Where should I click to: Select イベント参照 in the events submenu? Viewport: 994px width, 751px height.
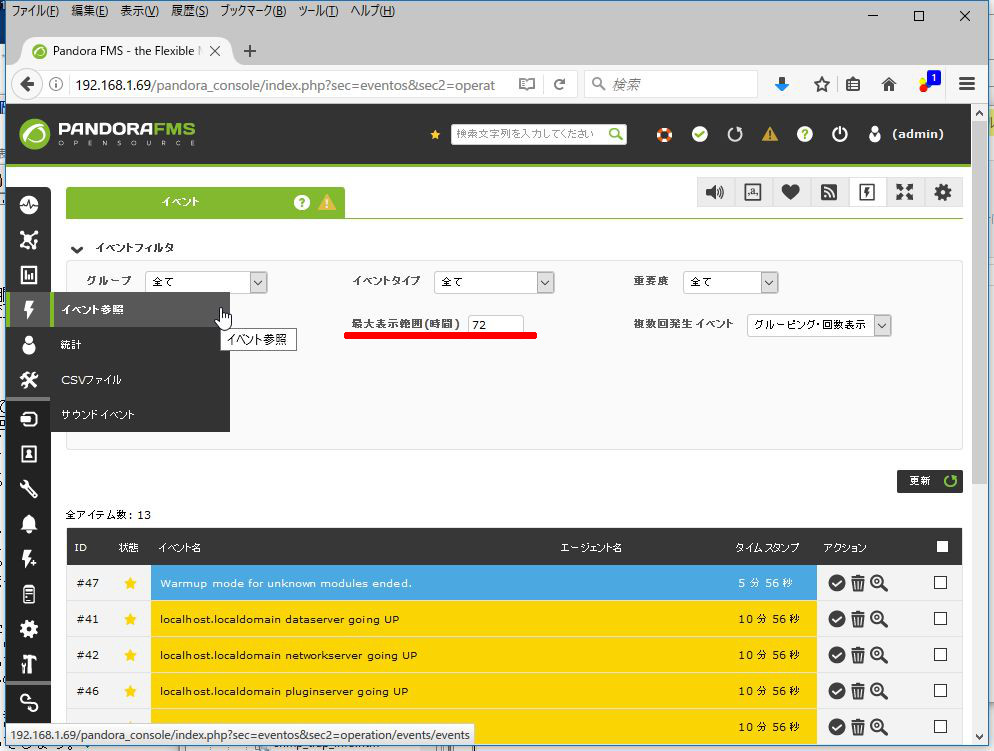tap(140, 310)
